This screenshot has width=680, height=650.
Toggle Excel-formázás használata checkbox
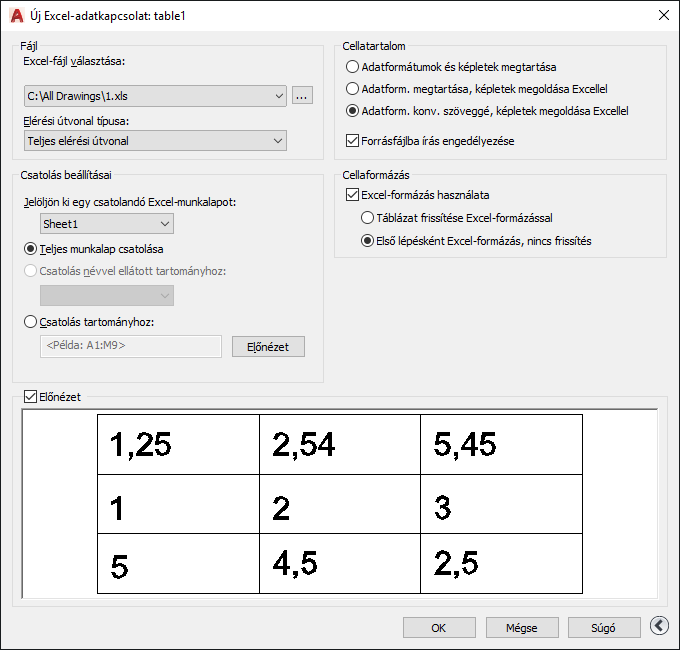point(352,195)
